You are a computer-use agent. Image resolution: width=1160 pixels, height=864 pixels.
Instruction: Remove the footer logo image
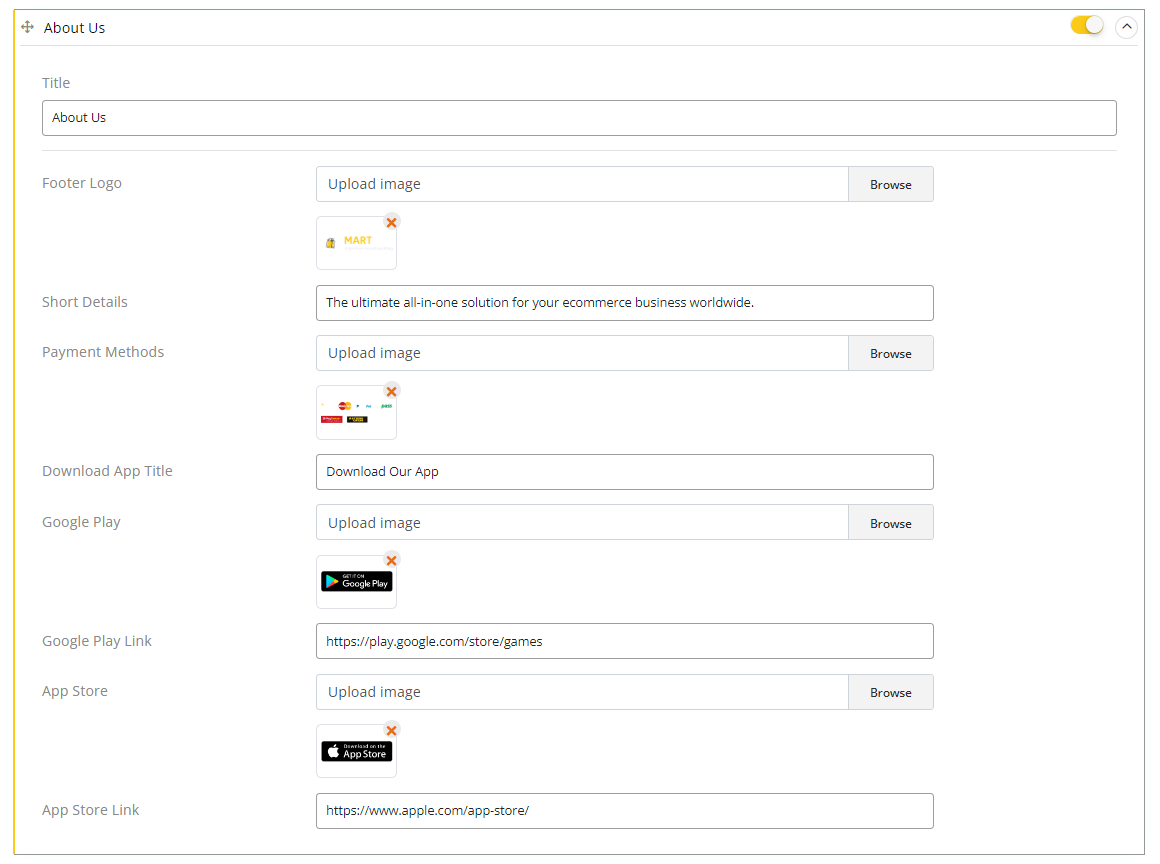391,223
